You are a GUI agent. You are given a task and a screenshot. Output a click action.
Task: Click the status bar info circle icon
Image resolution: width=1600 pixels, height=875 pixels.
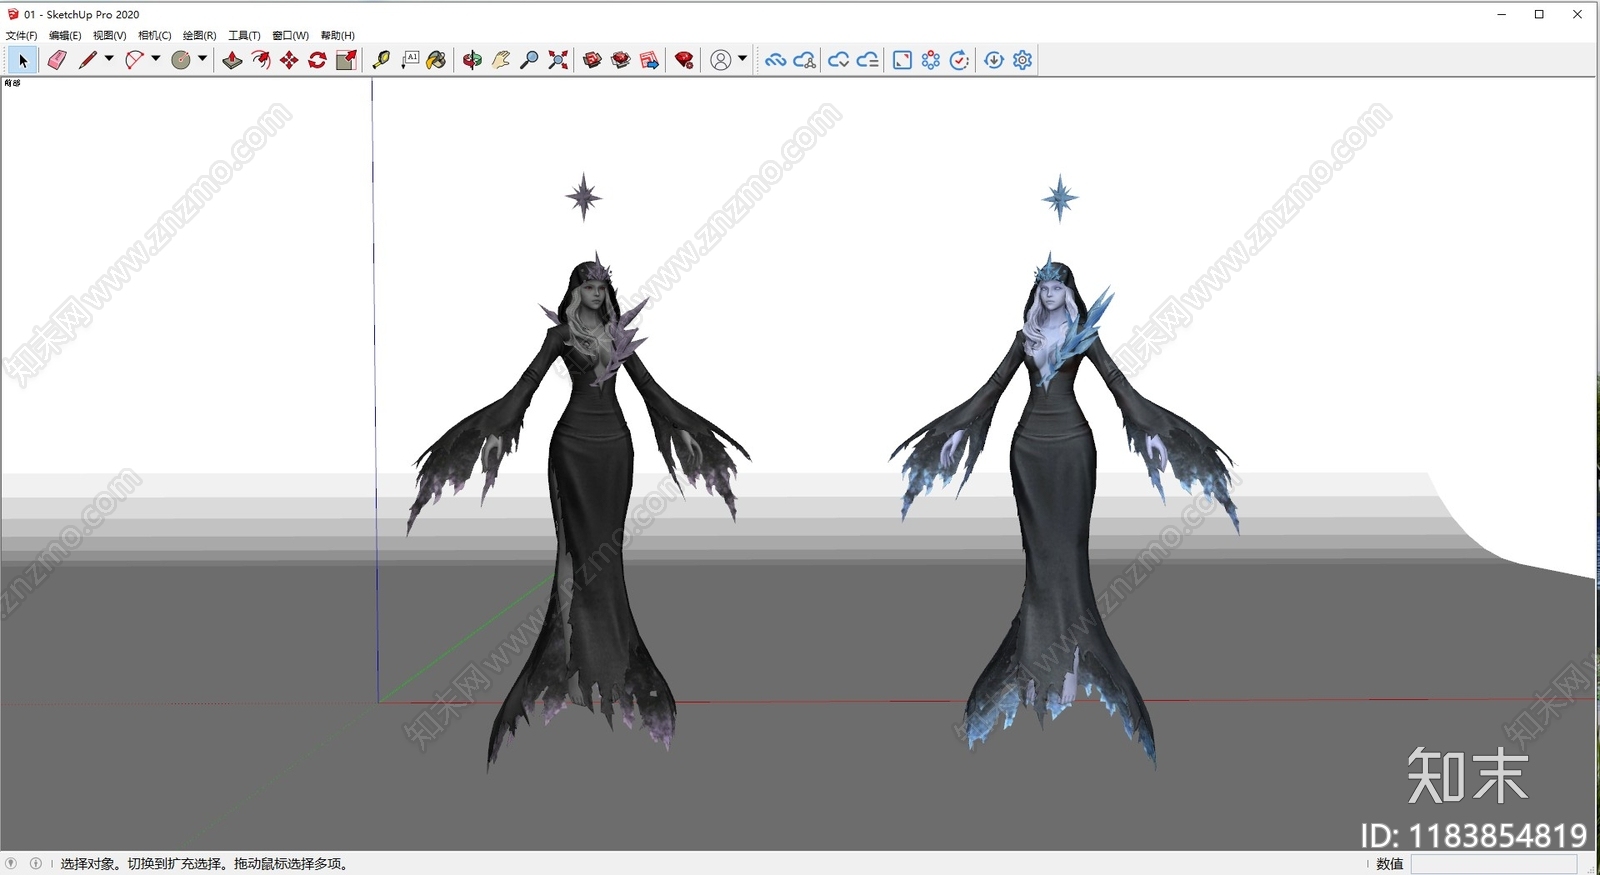click(36, 863)
